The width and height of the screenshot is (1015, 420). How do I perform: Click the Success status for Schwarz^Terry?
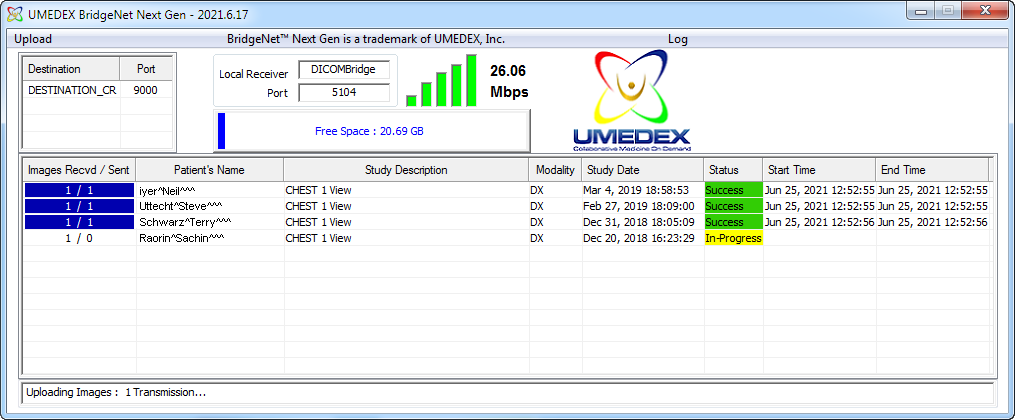tap(732, 222)
